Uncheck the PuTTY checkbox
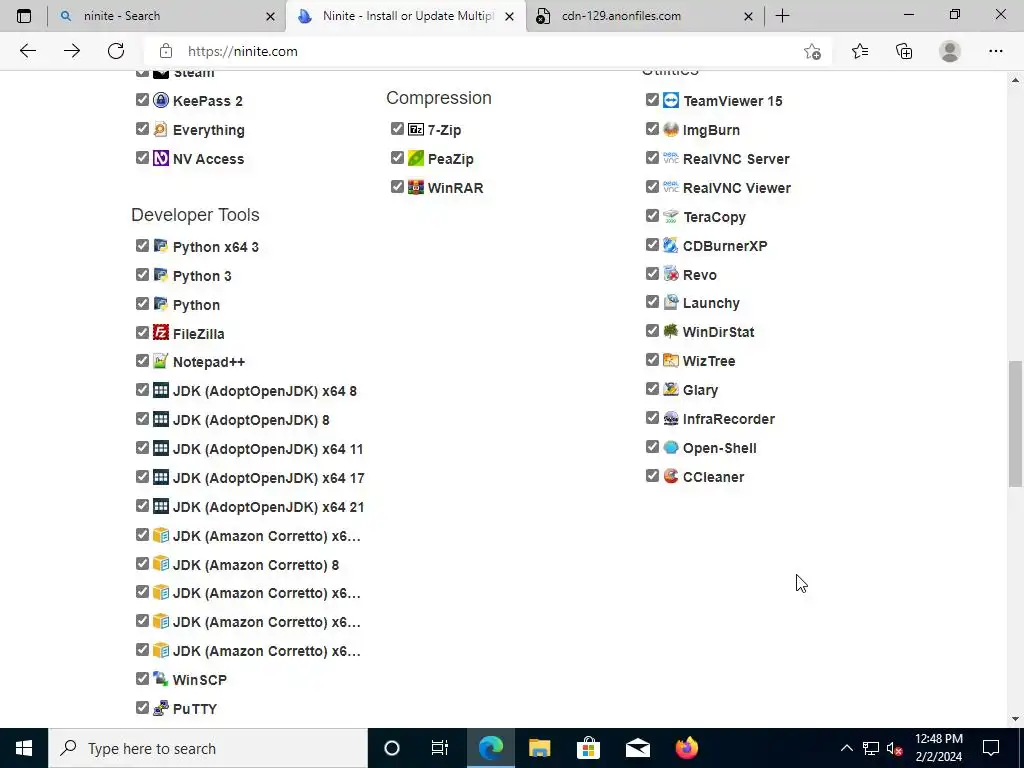The width and height of the screenshot is (1024, 768). (142, 707)
